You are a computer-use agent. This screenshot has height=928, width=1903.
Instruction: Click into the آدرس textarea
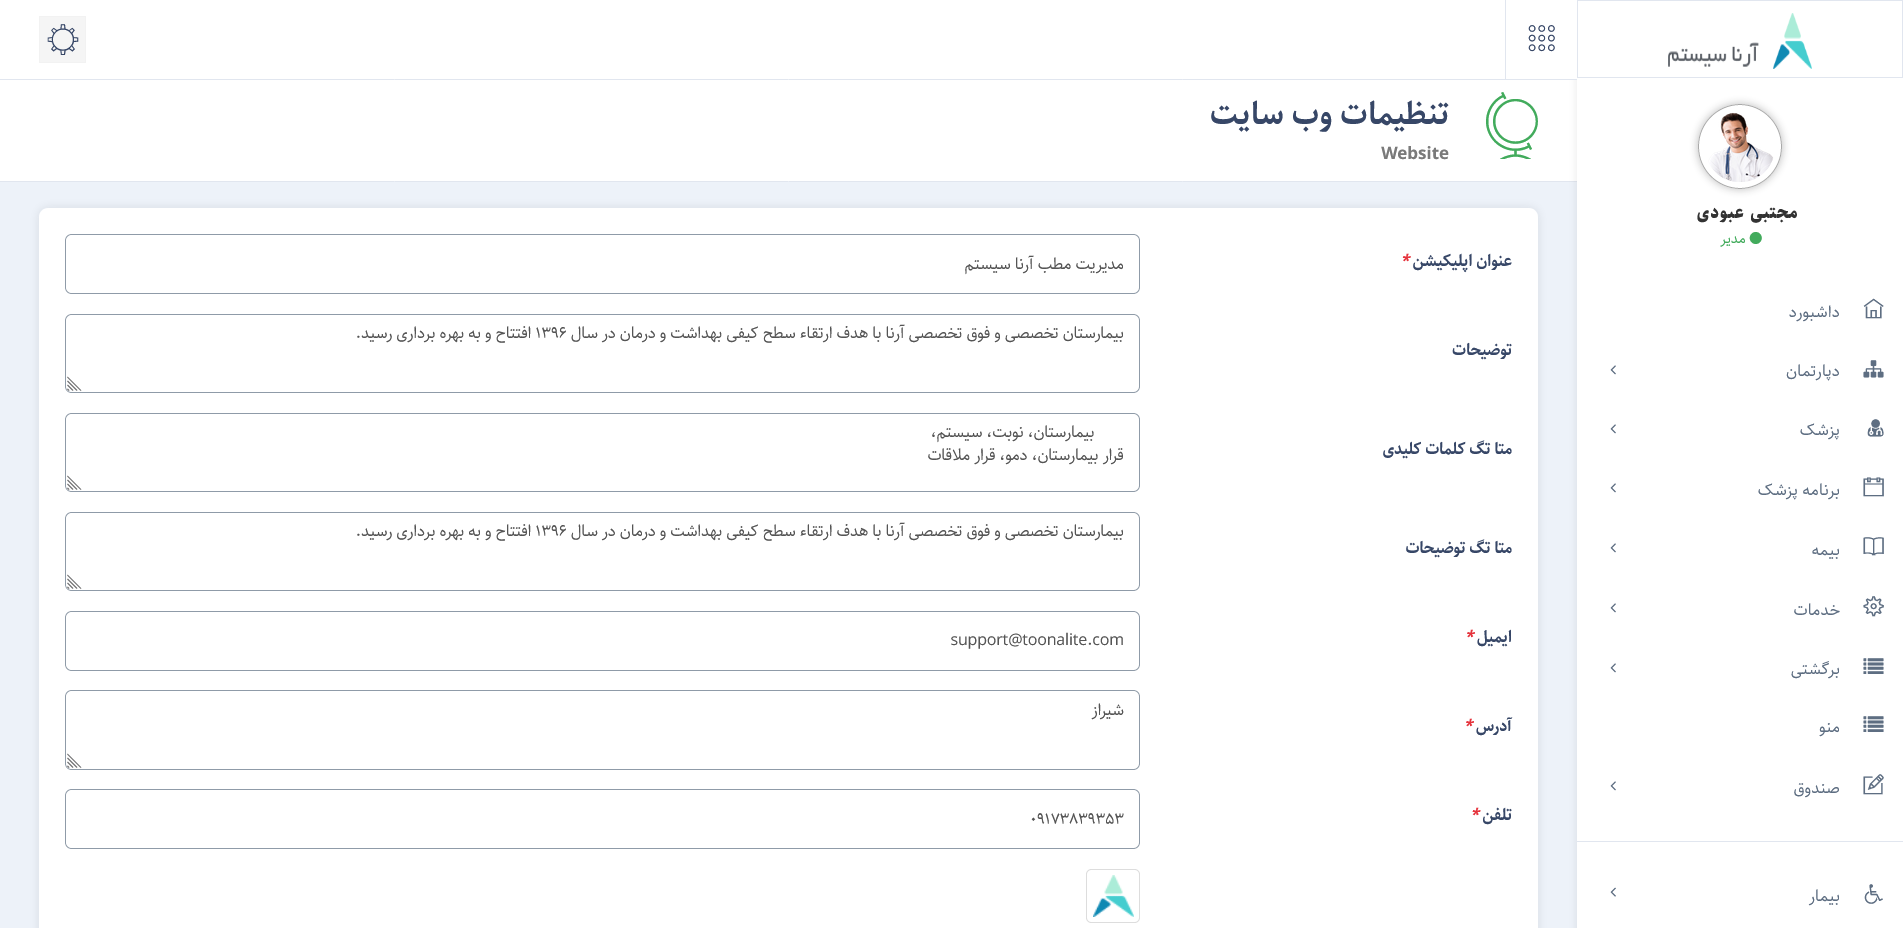pos(602,730)
